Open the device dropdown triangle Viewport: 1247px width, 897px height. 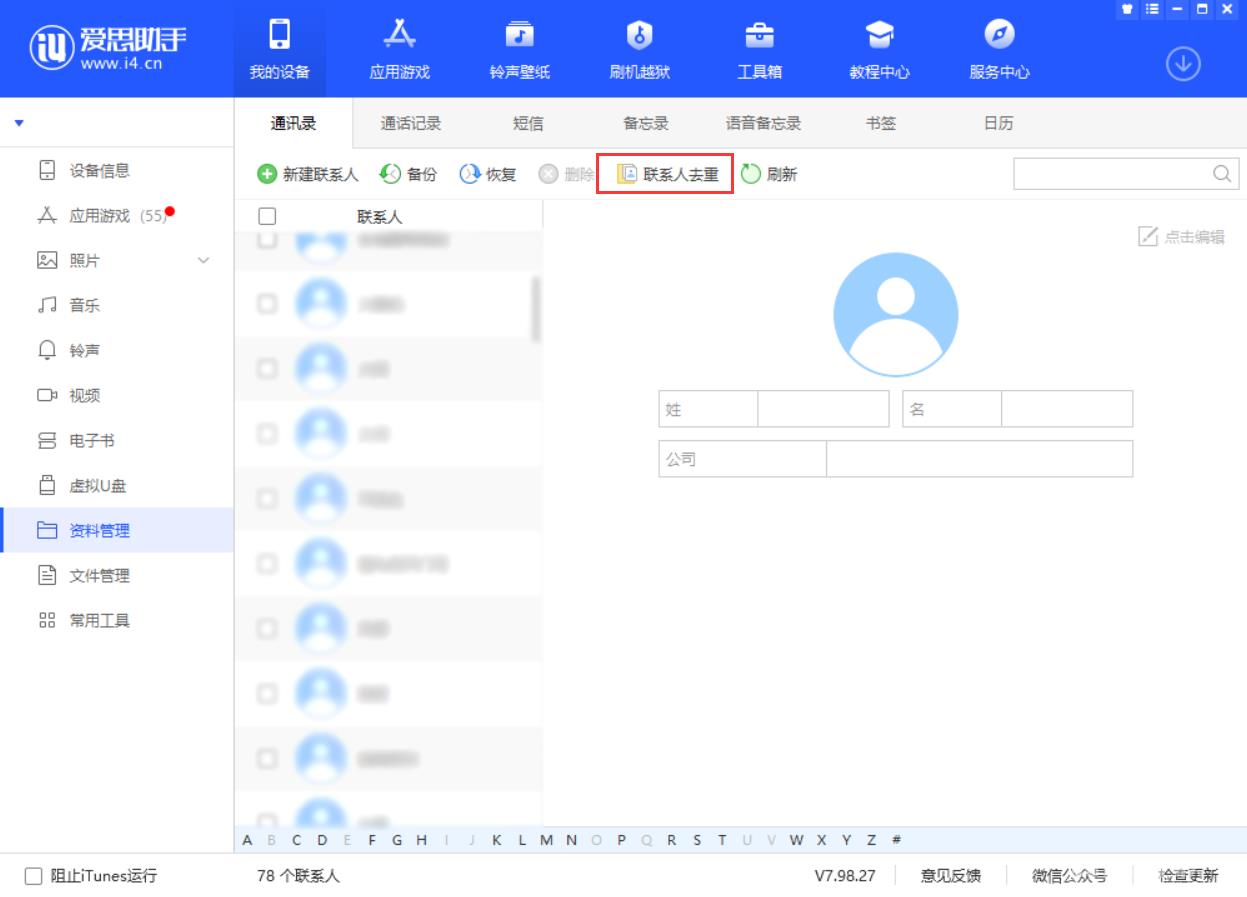pyautogui.click(x=19, y=123)
